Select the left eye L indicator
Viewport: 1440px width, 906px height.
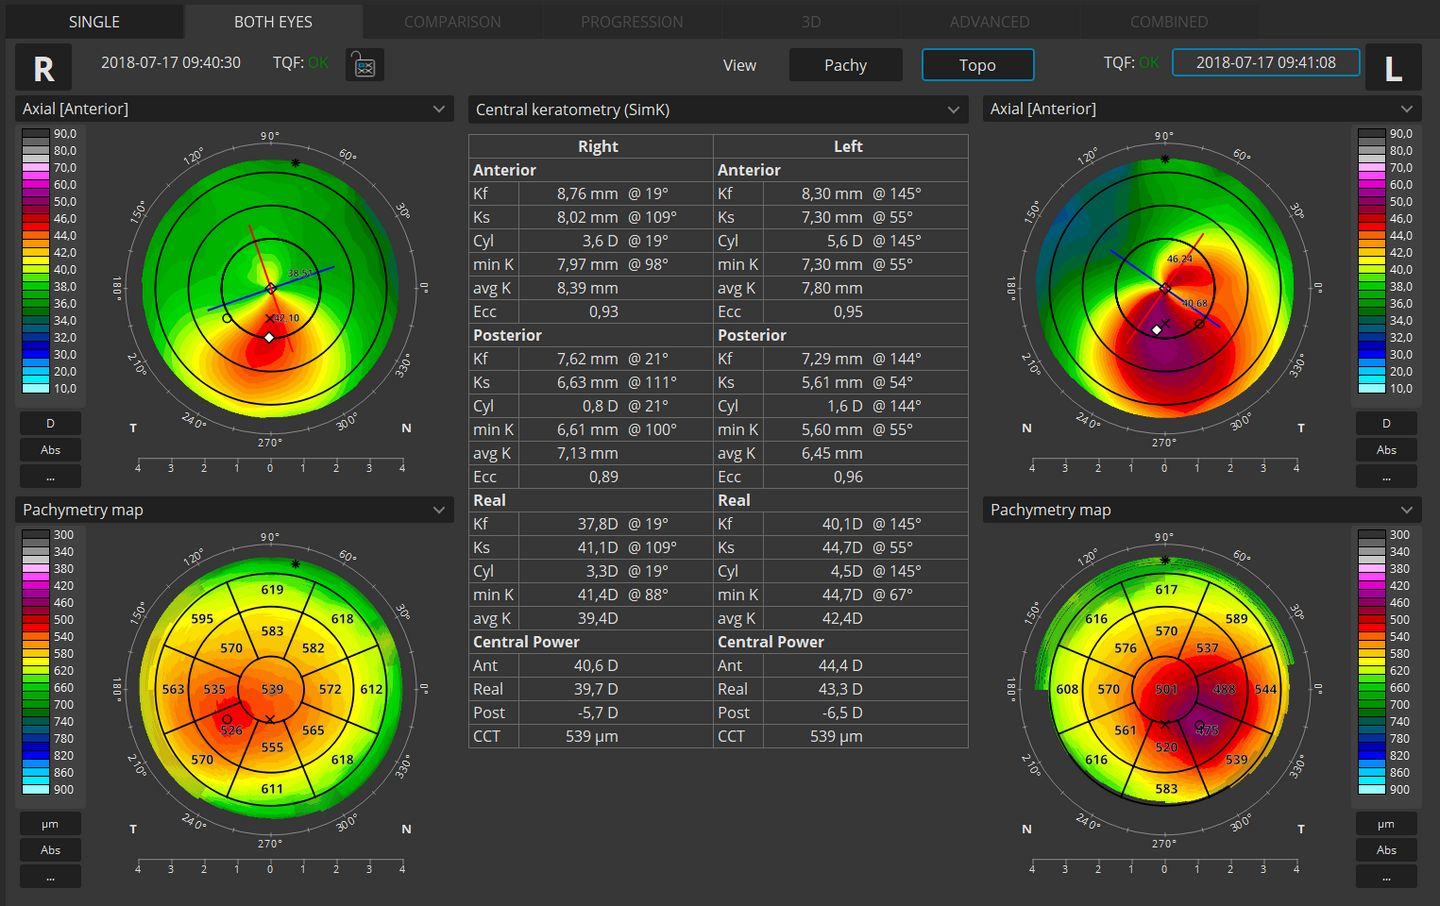click(x=1393, y=68)
